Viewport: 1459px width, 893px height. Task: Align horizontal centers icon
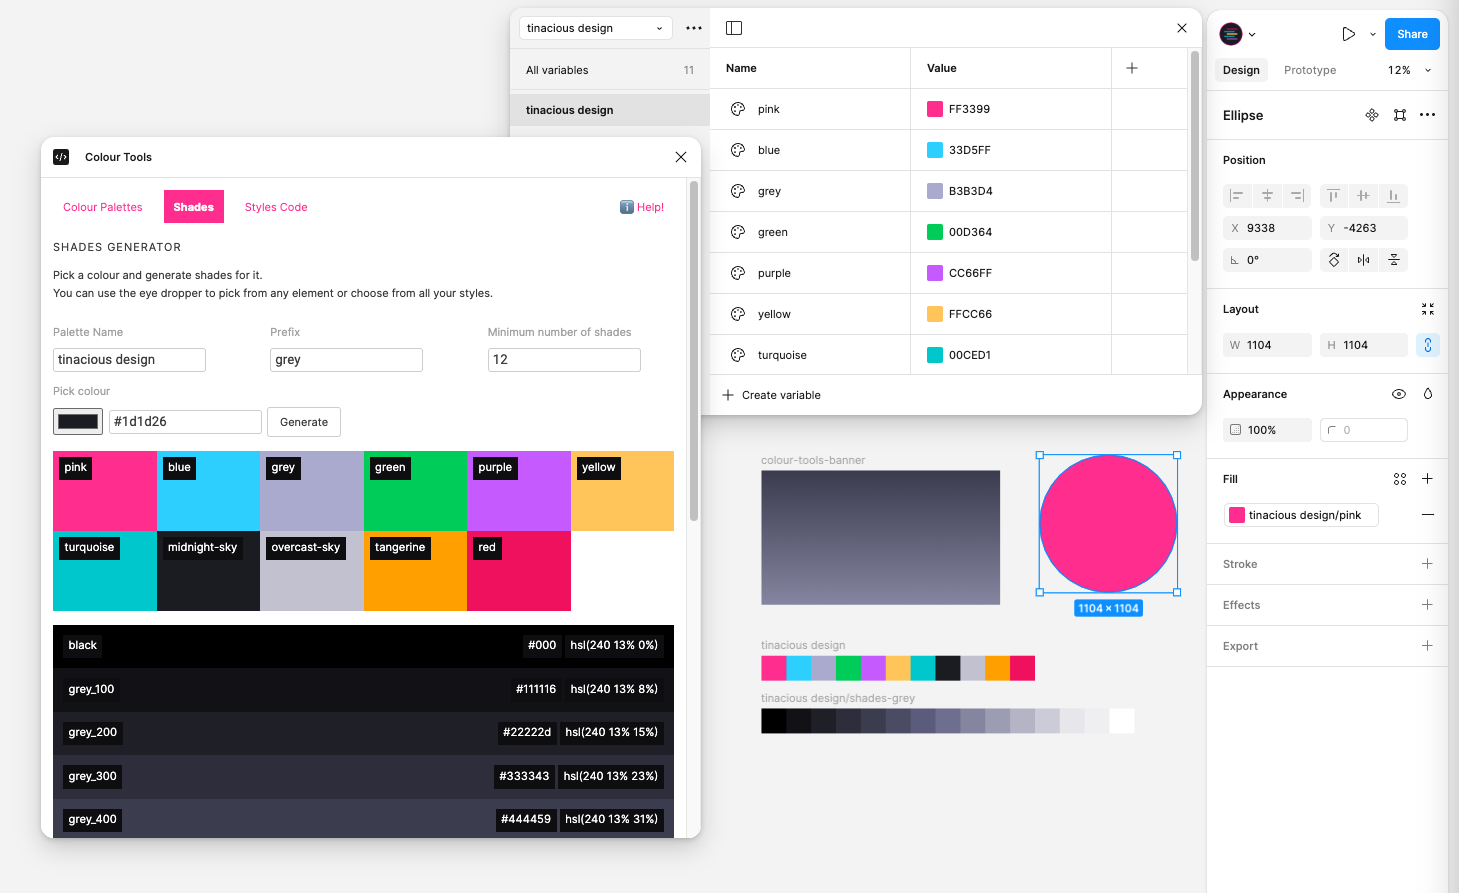(x=1267, y=196)
